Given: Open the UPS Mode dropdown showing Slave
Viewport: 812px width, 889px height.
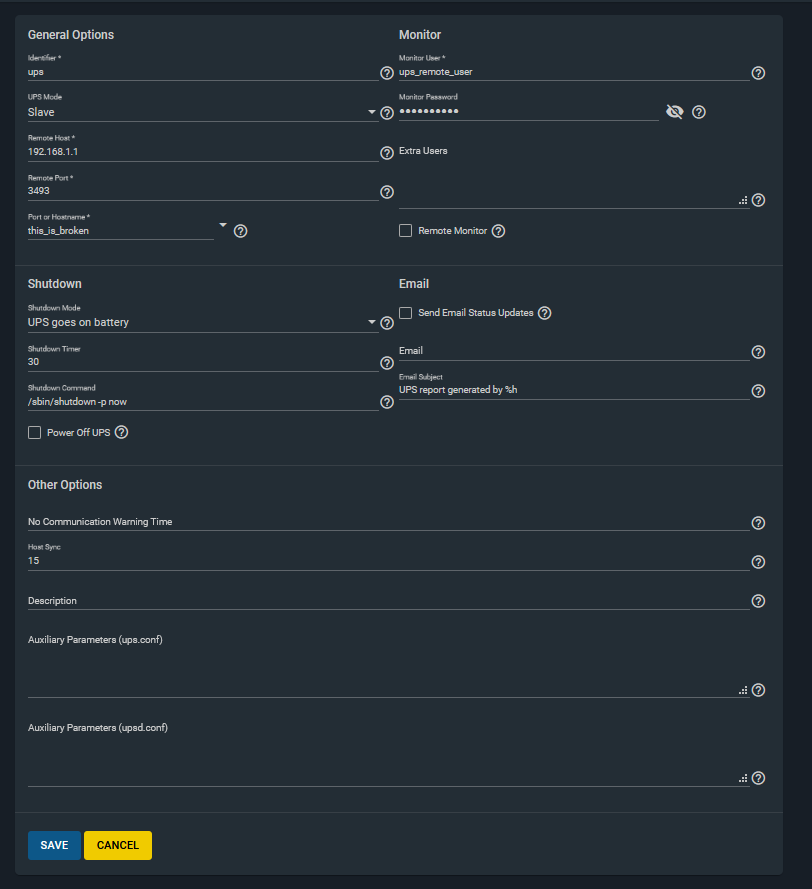Looking at the screenshot, I should pyautogui.click(x=203, y=112).
